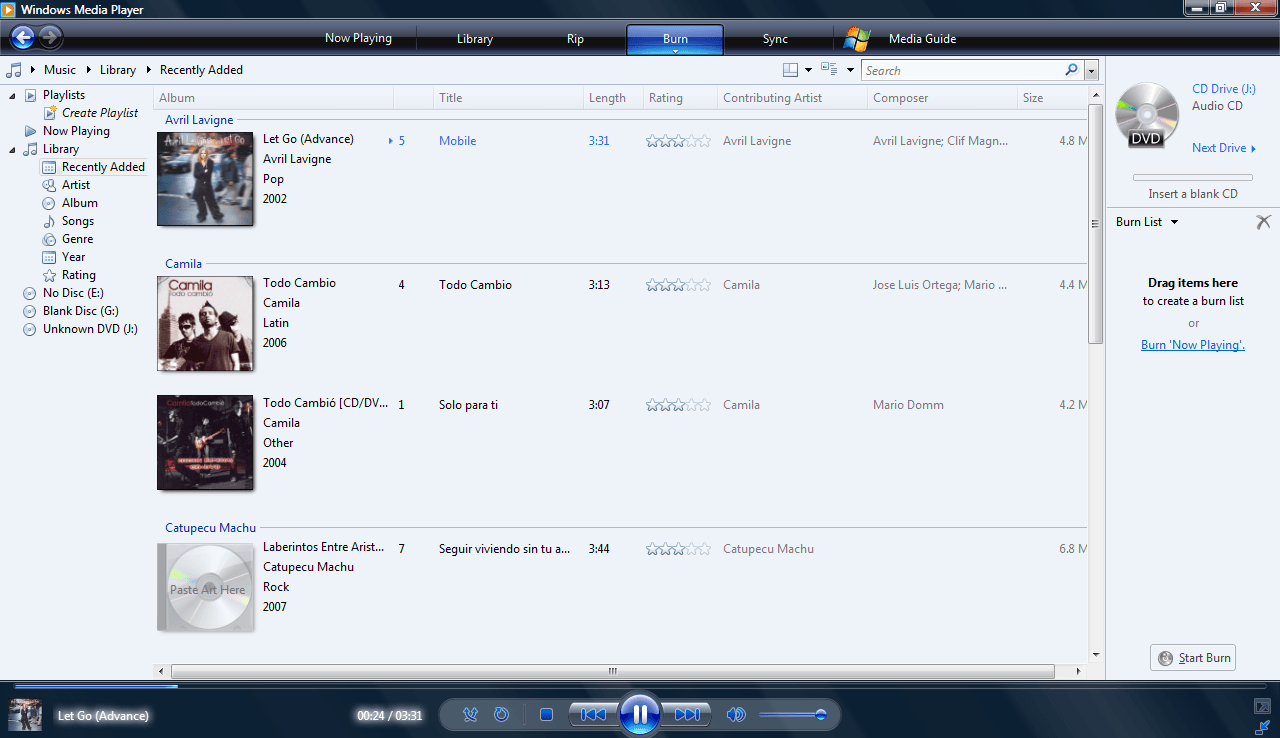Toggle repeat in playback controls

point(502,714)
